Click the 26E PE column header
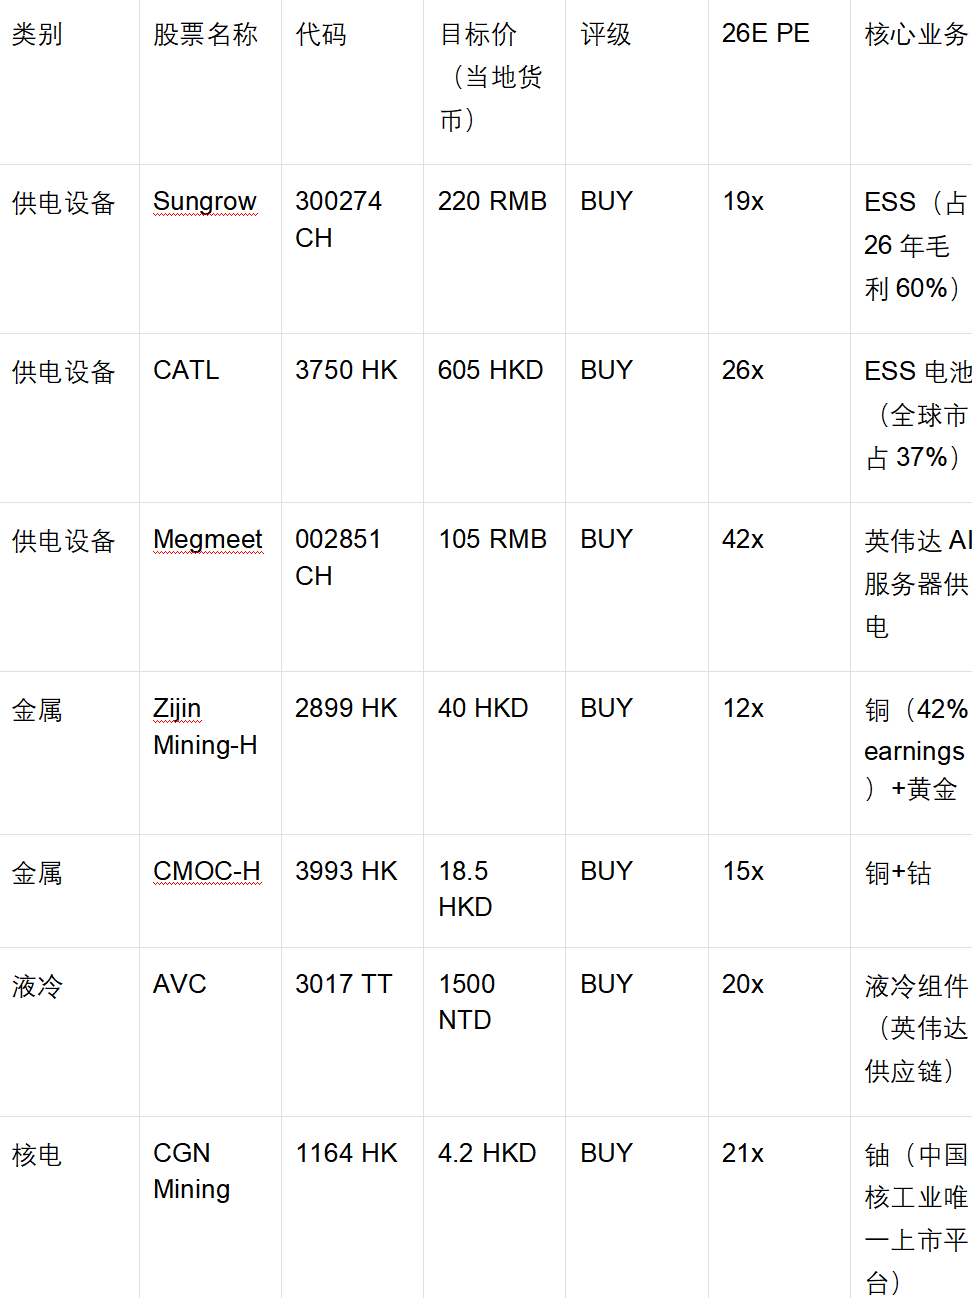The image size is (972, 1298). (766, 34)
